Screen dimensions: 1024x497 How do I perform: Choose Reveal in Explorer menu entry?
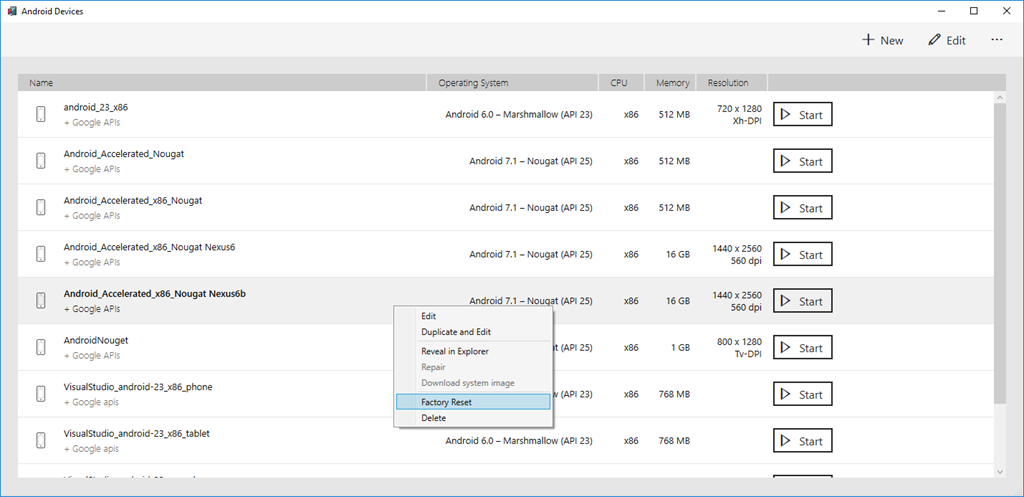pos(455,351)
